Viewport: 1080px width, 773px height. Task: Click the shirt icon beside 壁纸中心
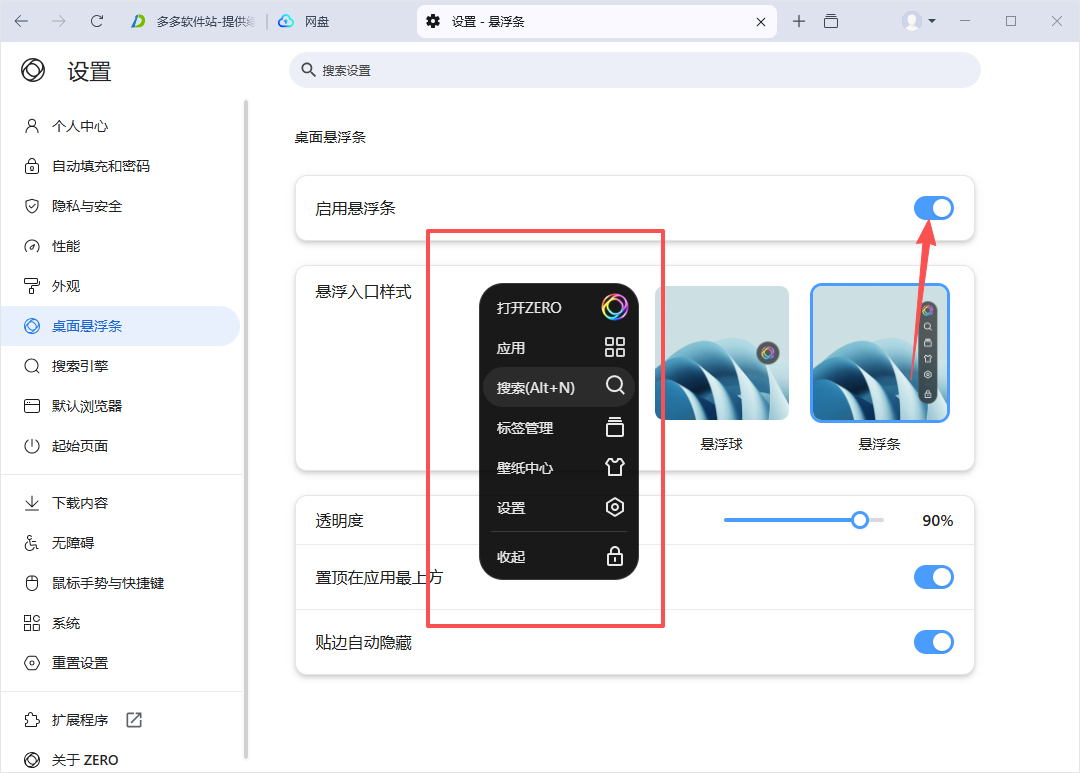614,467
